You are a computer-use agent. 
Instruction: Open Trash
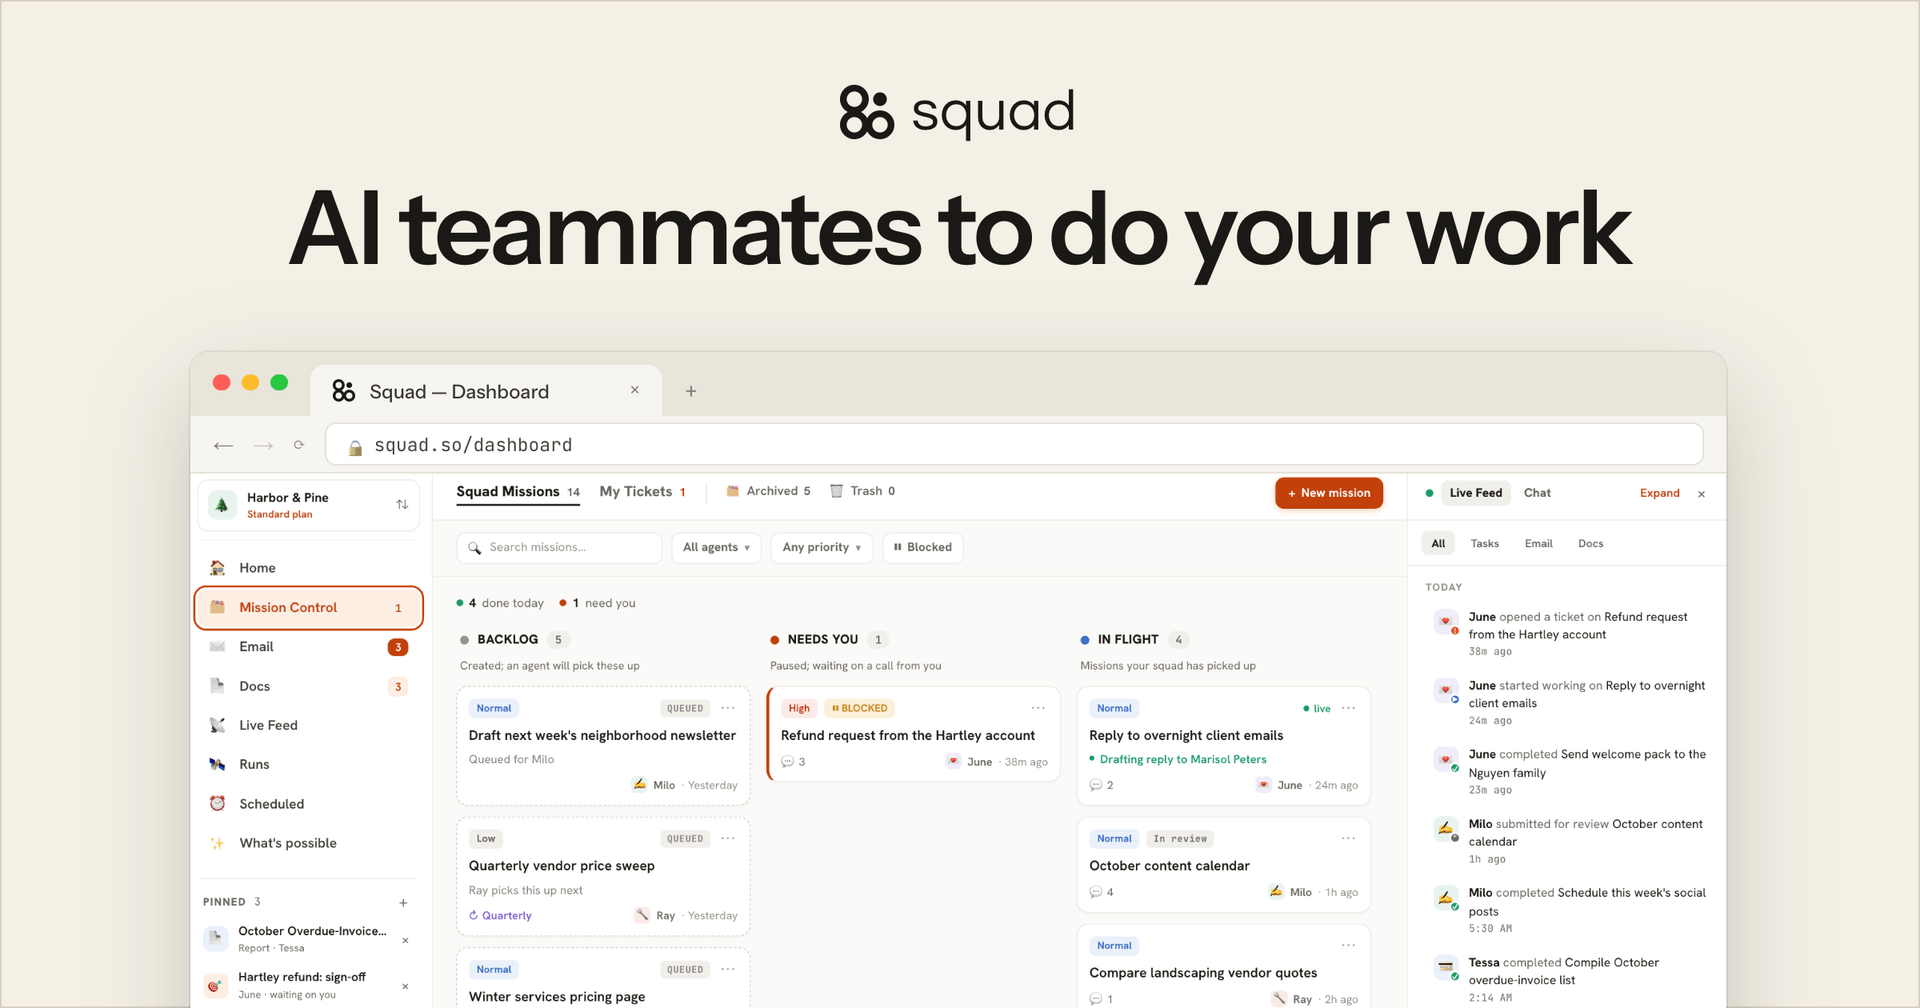(x=862, y=491)
